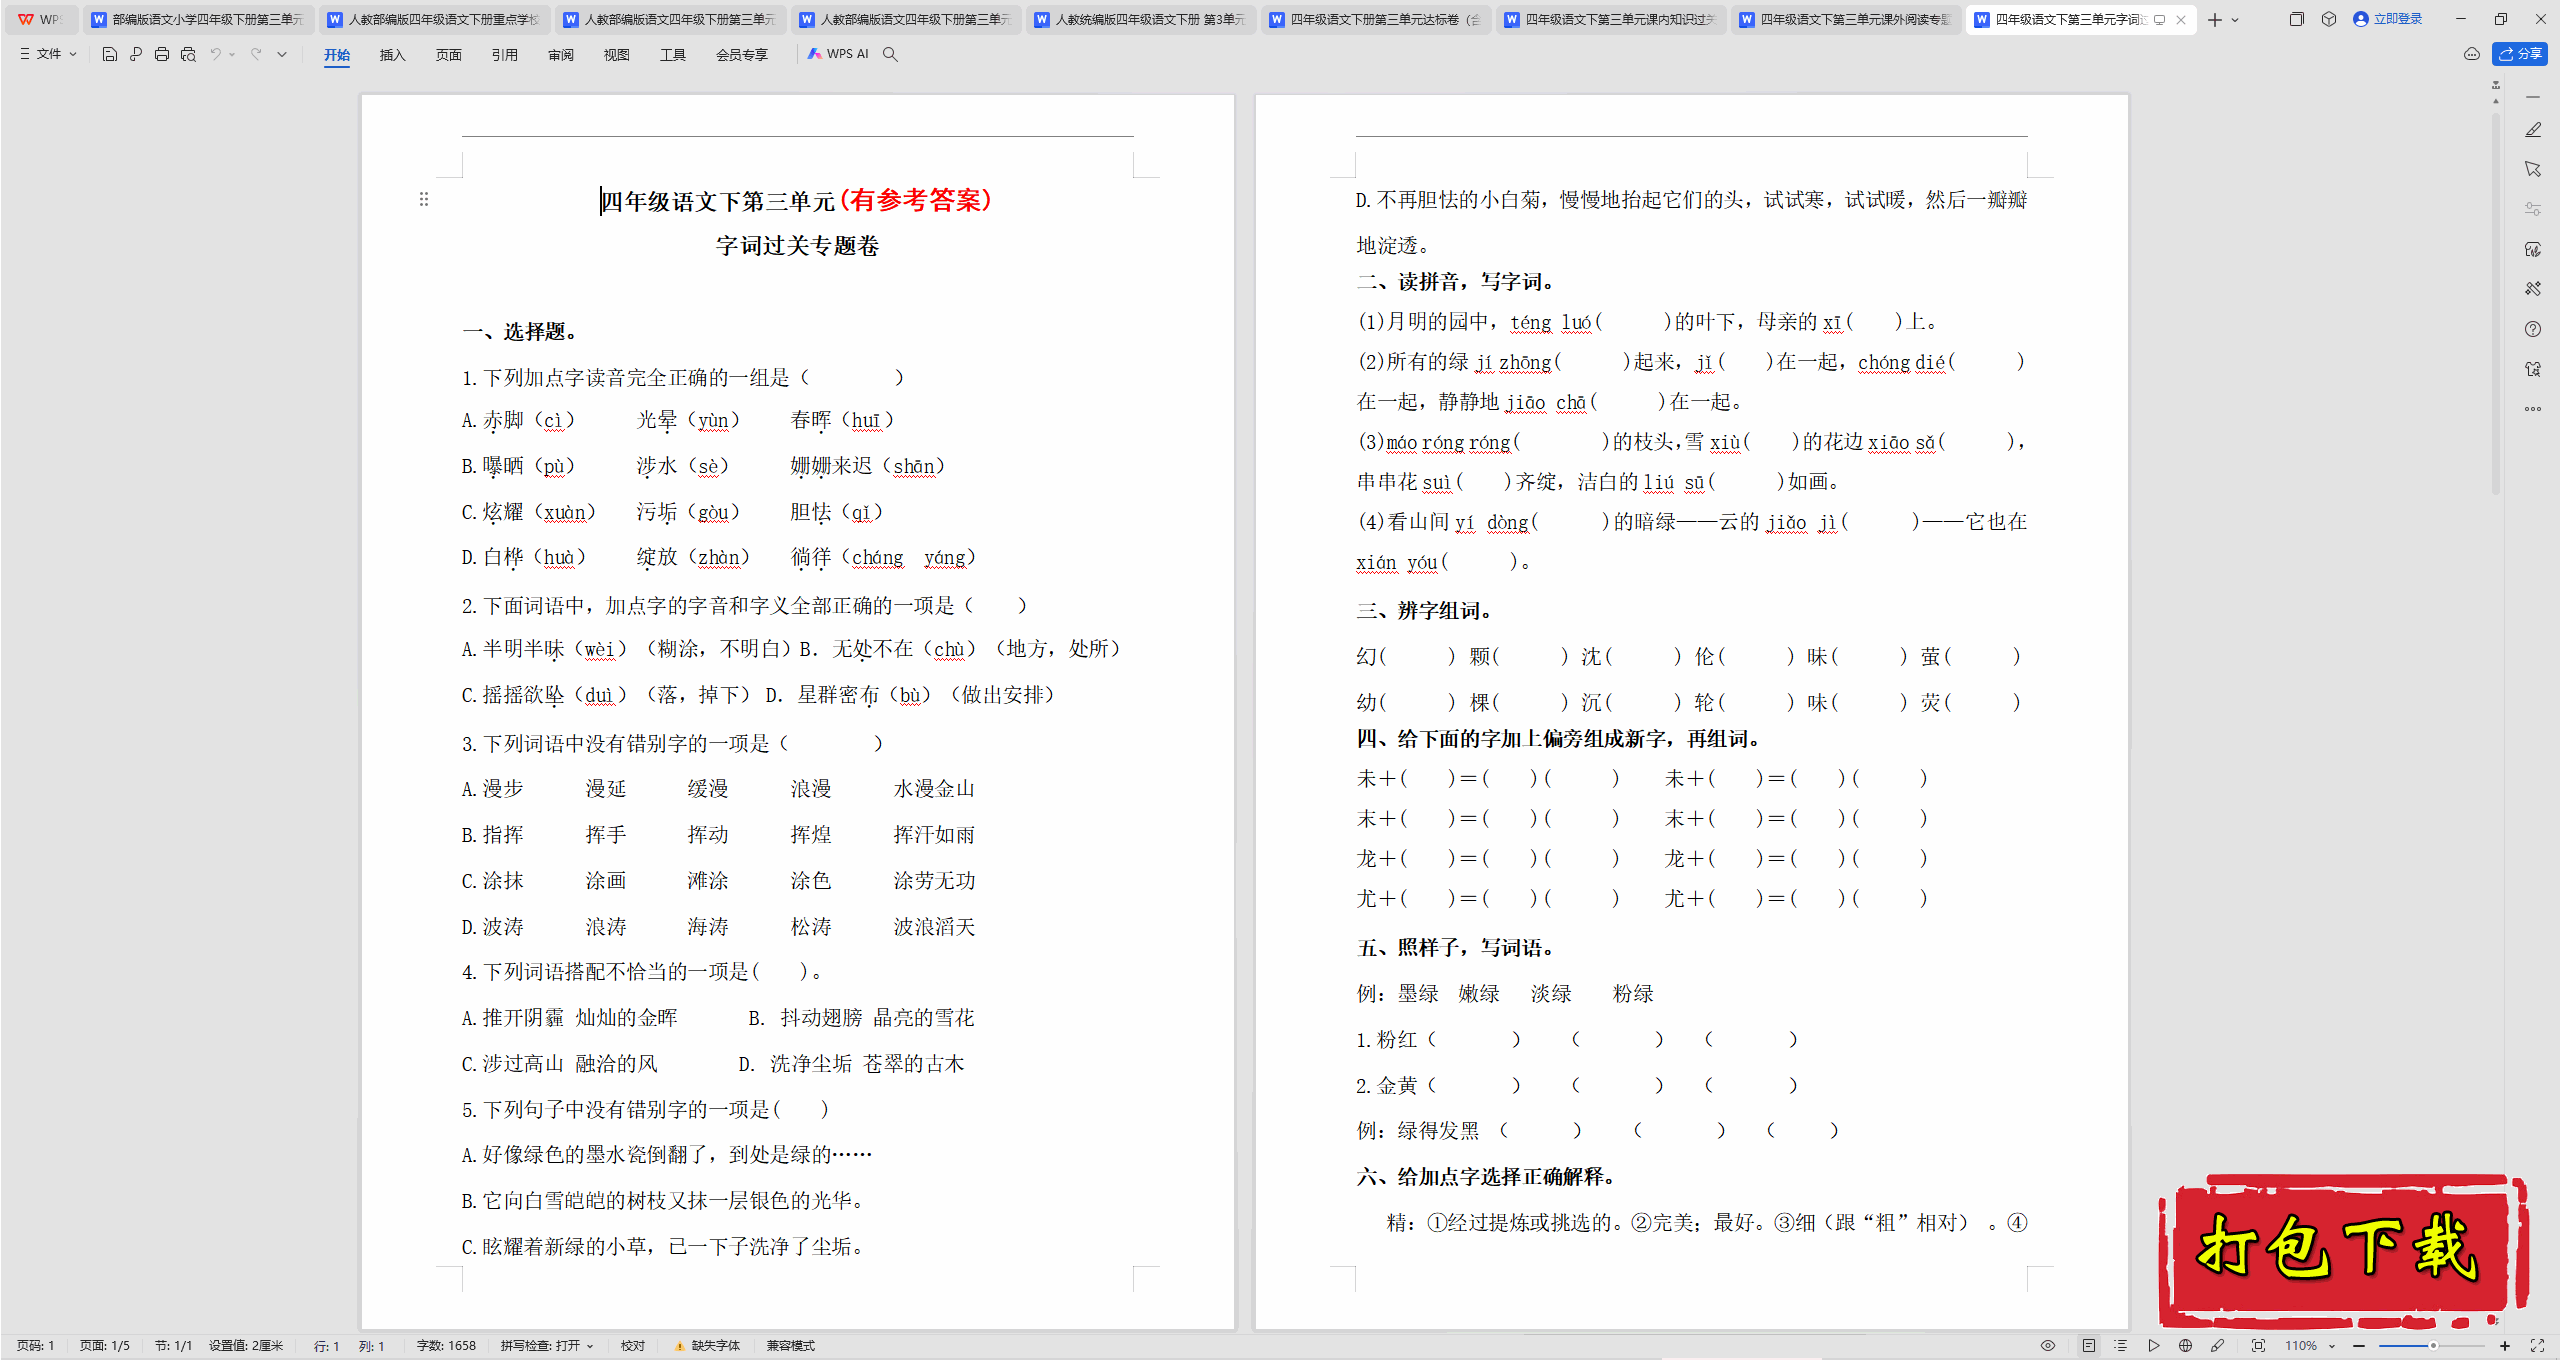
Task: Select the 开始 ribbon tab
Action: [337, 55]
